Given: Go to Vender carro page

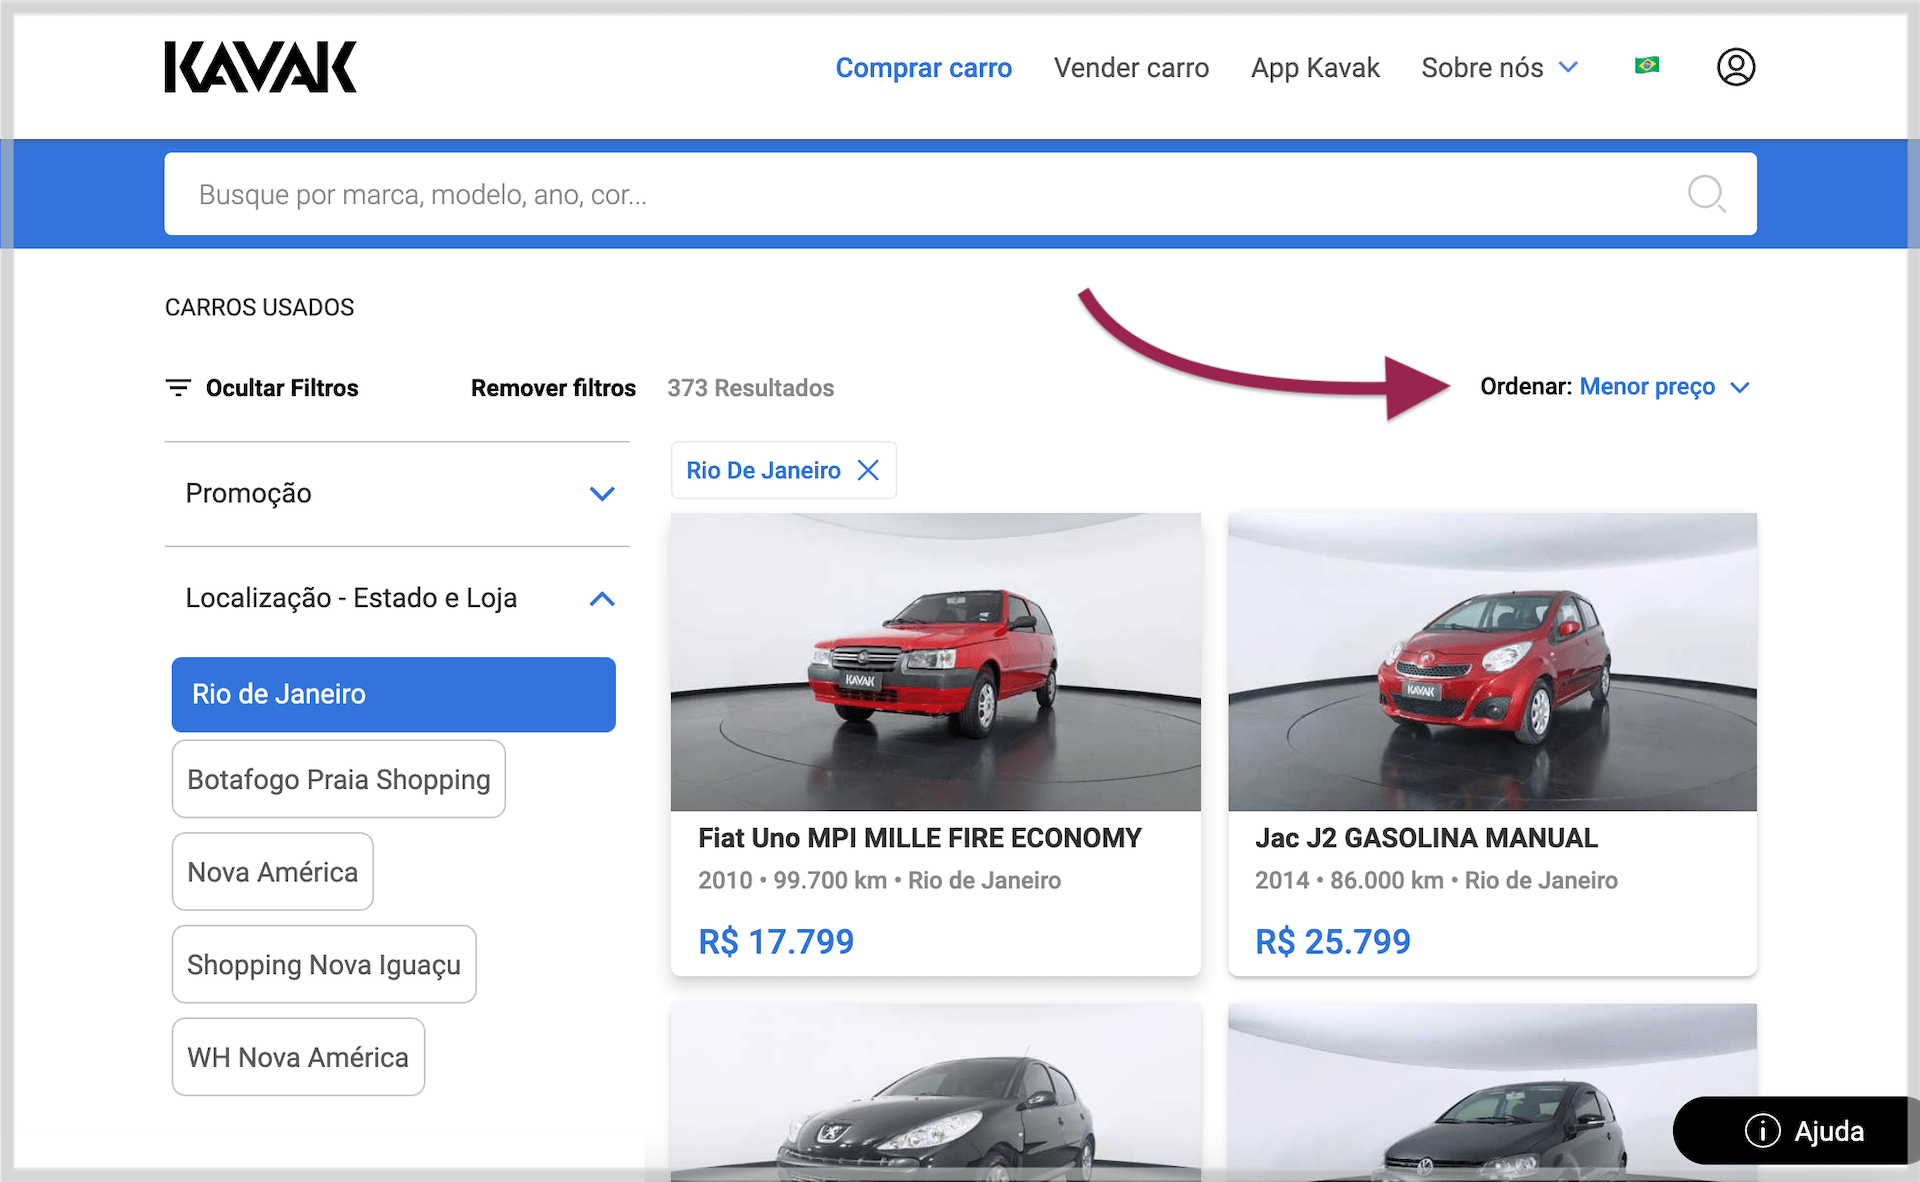Looking at the screenshot, I should click(1131, 68).
